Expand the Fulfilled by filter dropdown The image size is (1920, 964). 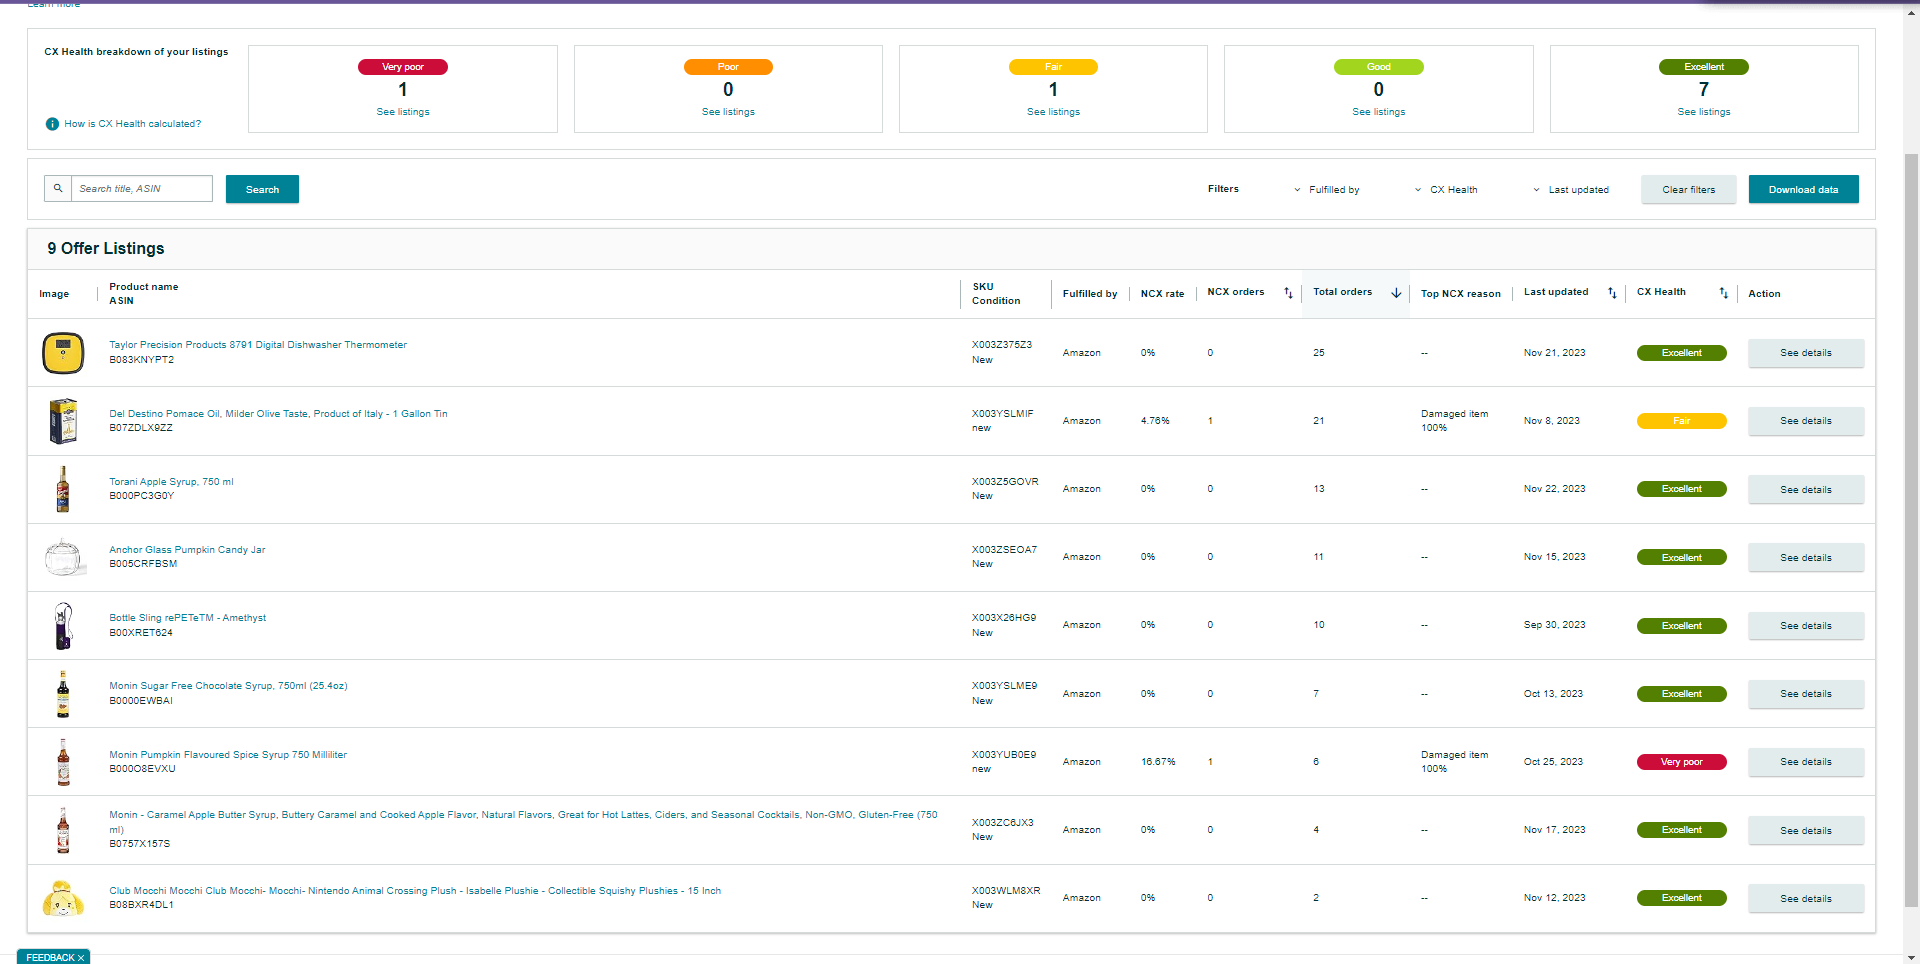coord(1327,190)
